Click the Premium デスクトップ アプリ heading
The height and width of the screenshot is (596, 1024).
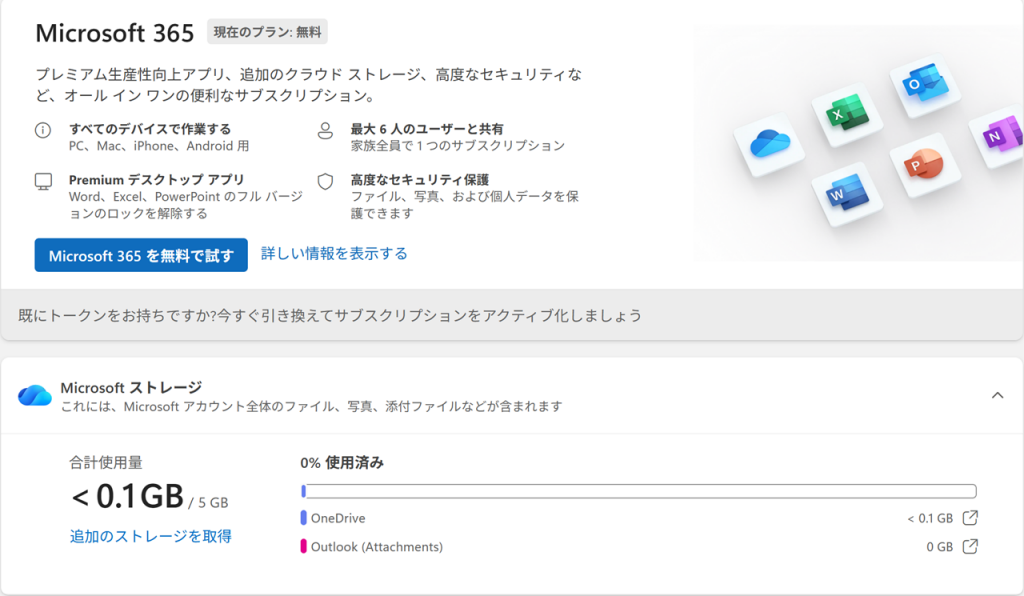[x=157, y=180]
